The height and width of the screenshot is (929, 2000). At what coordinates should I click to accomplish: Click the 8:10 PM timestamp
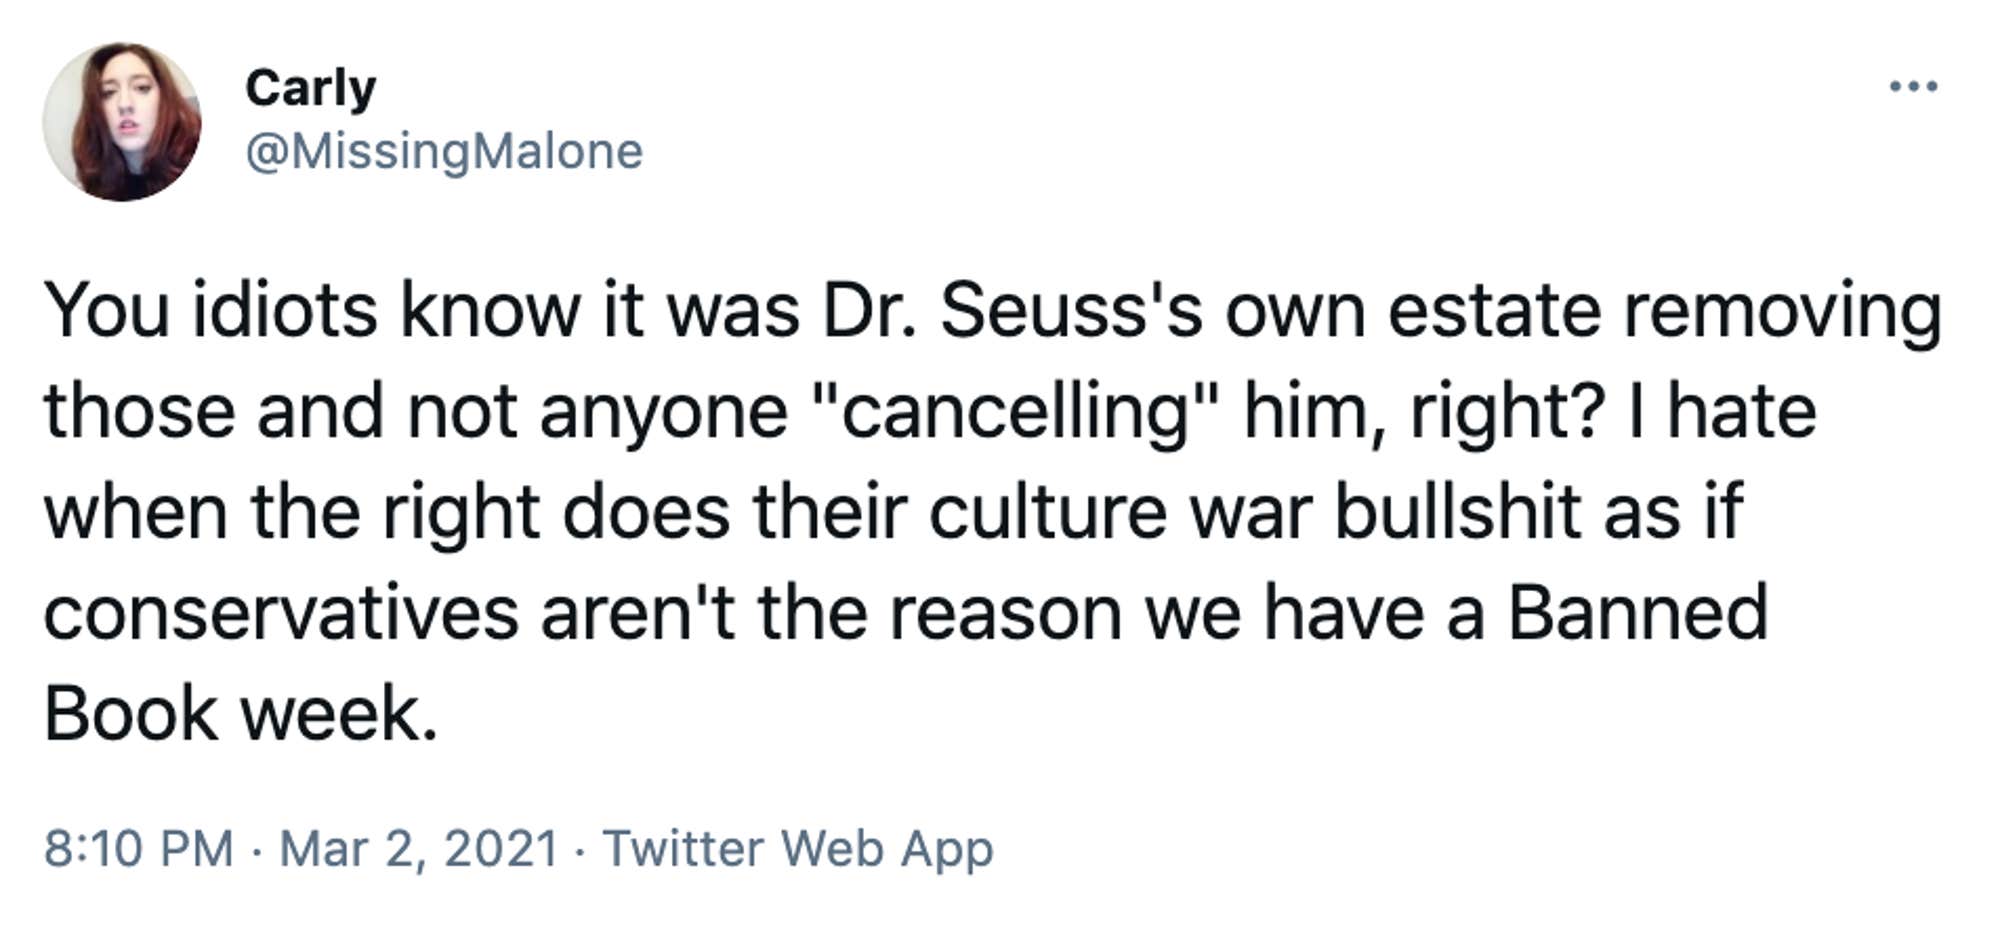(138, 849)
